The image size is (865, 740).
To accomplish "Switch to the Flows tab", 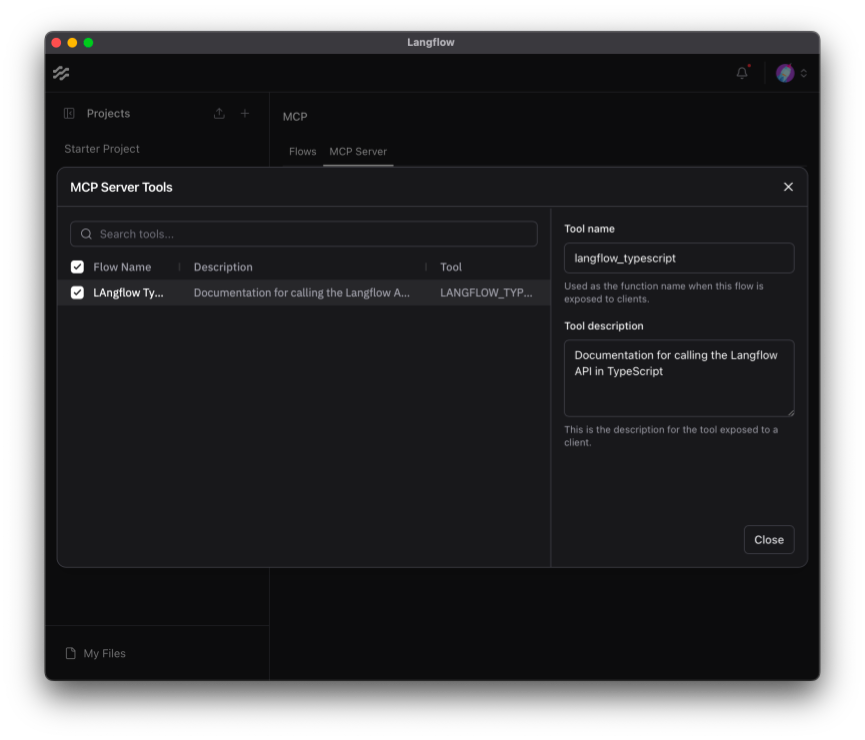I will [302, 151].
